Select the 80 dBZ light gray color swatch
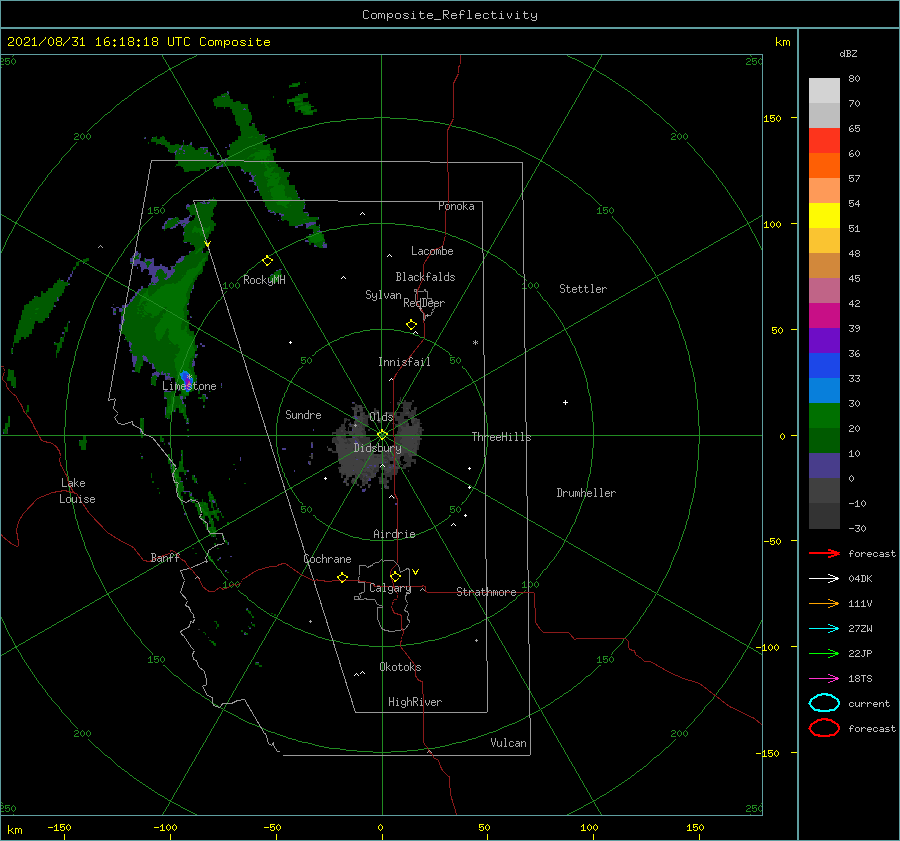 point(824,90)
